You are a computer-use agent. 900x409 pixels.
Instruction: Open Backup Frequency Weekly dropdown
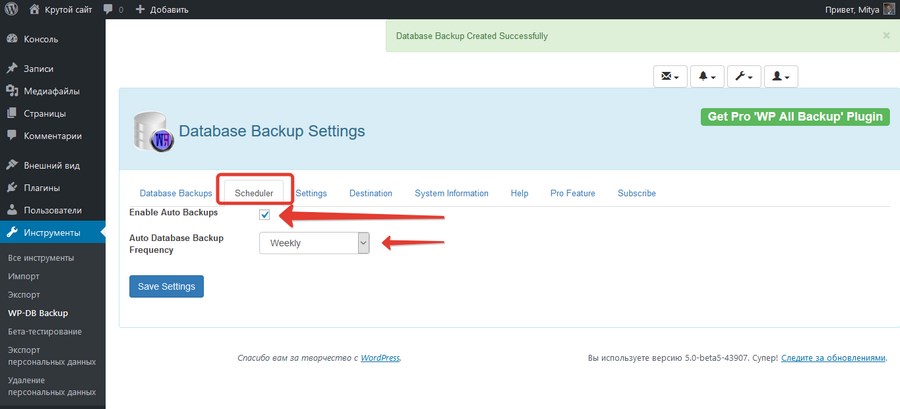314,243
